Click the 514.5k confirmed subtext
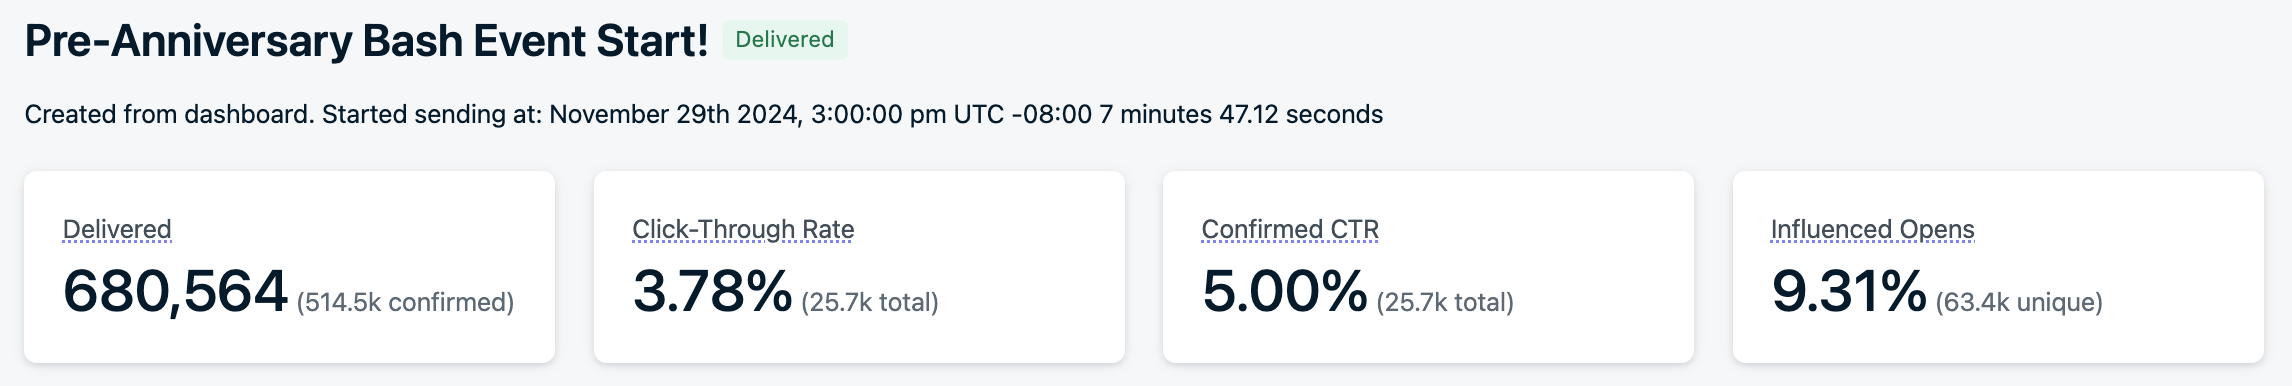 [405, 302]
